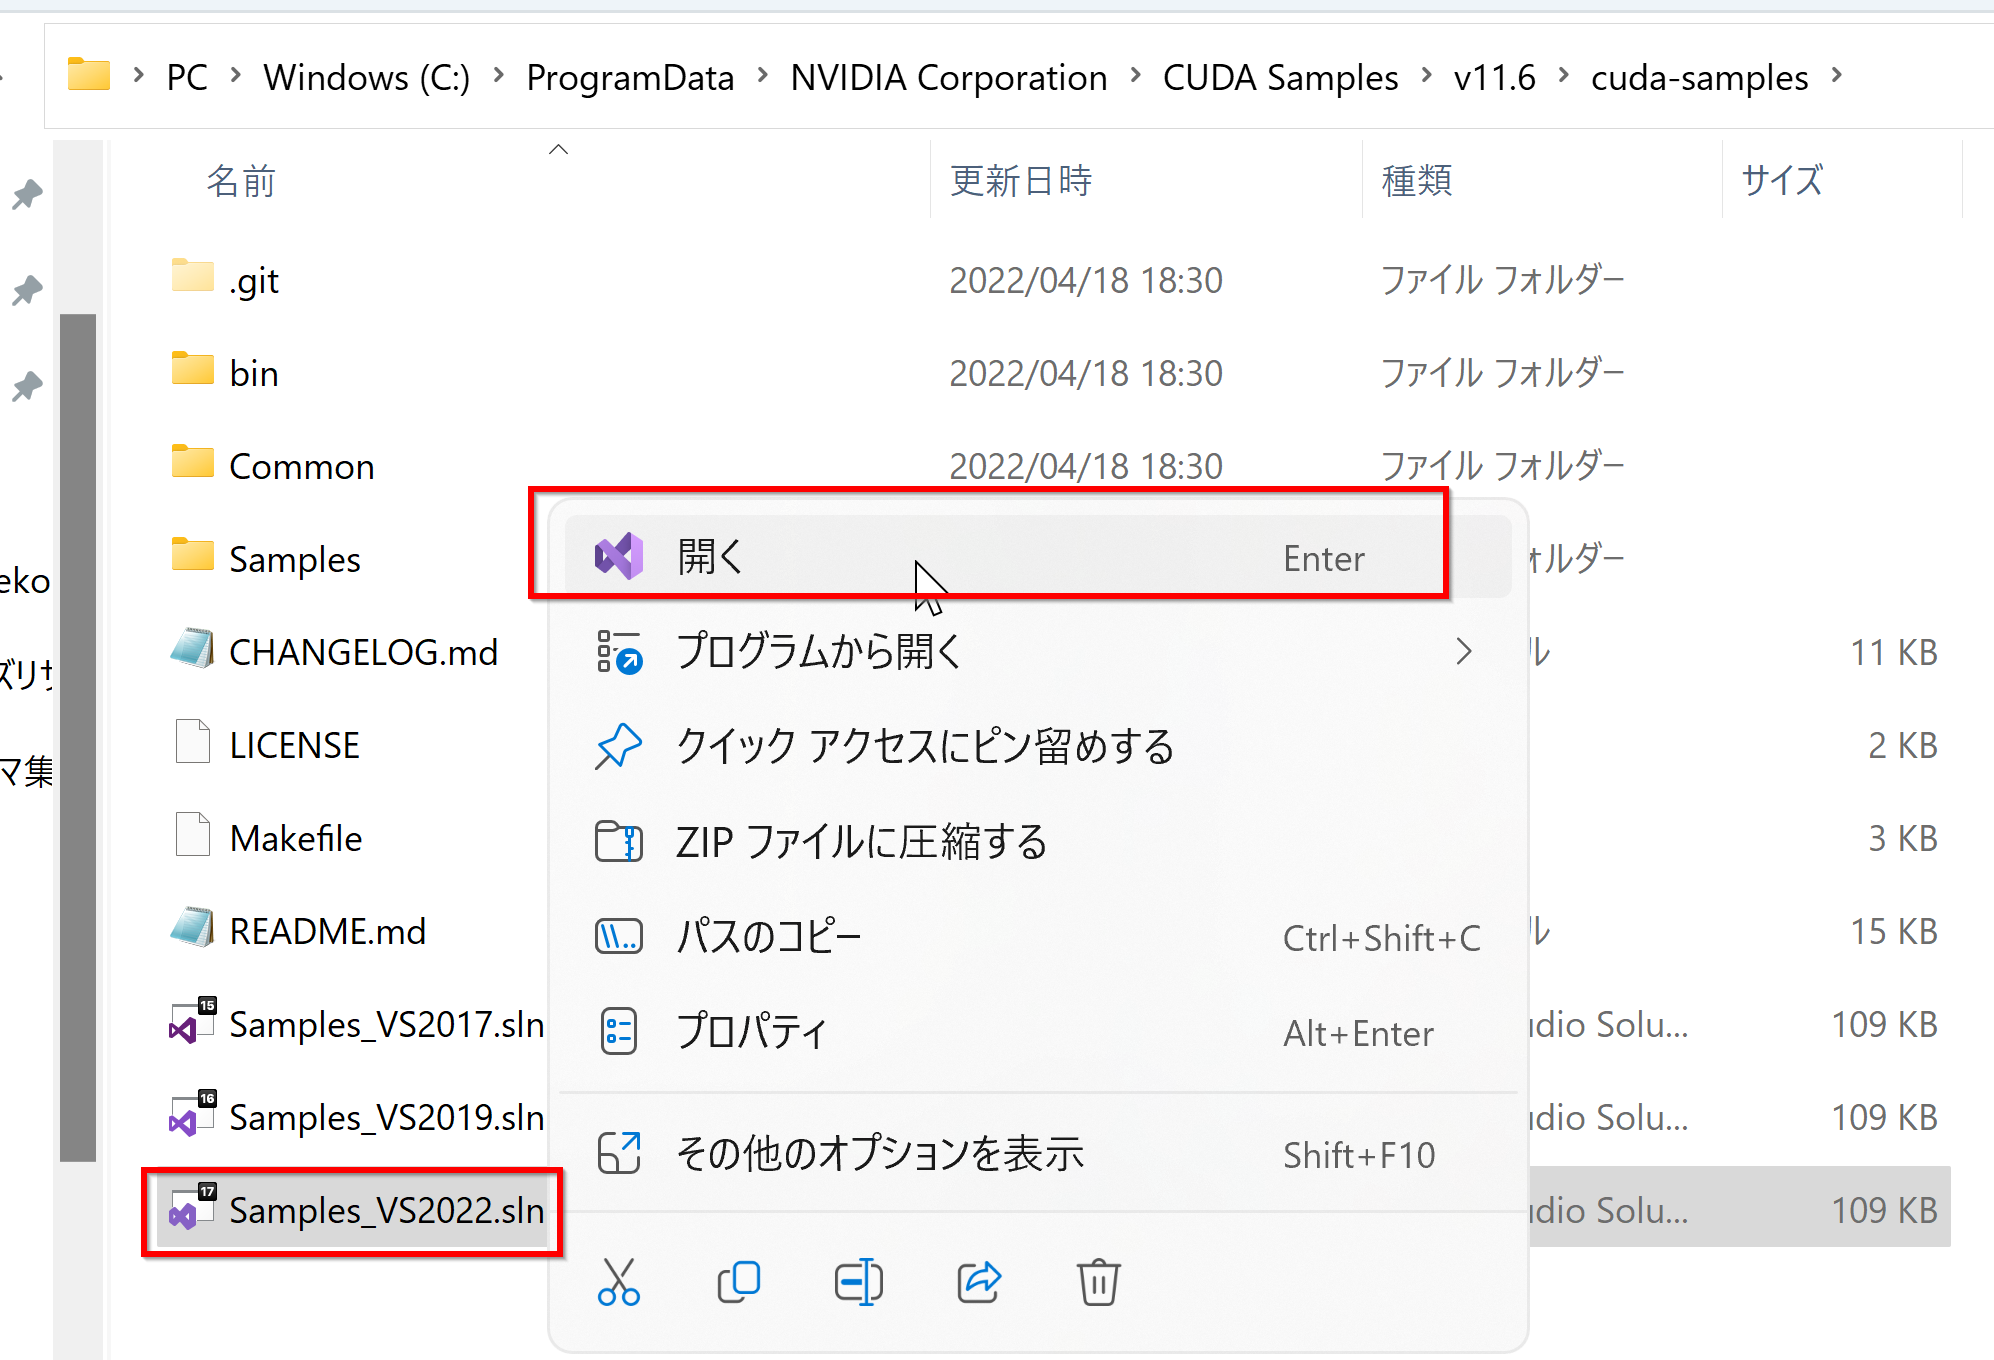
Task: Click the path copy icon beside パスのコピー
Action: [619, 937]
